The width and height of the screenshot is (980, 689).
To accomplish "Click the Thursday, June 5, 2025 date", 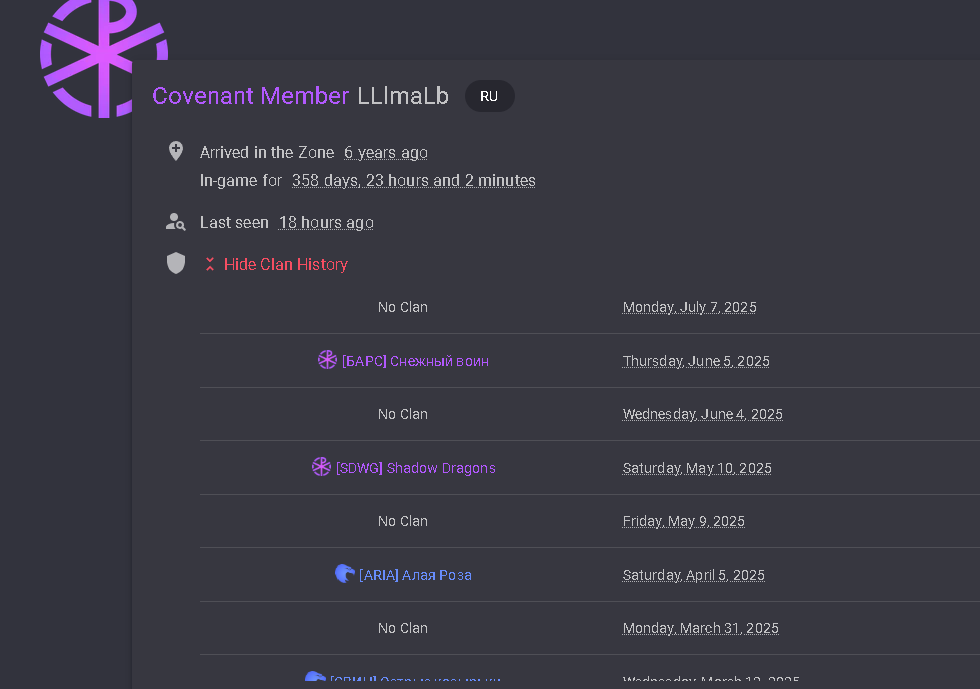I will [x=696, y=361].
